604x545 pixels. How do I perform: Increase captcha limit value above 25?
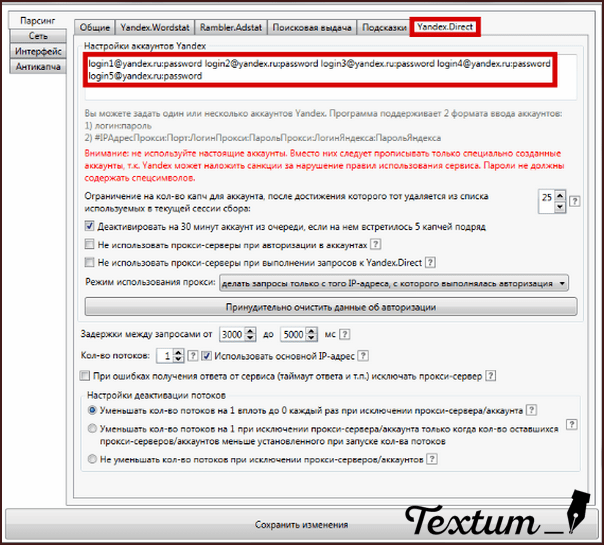pyautogui.click(x=560, y=196)
